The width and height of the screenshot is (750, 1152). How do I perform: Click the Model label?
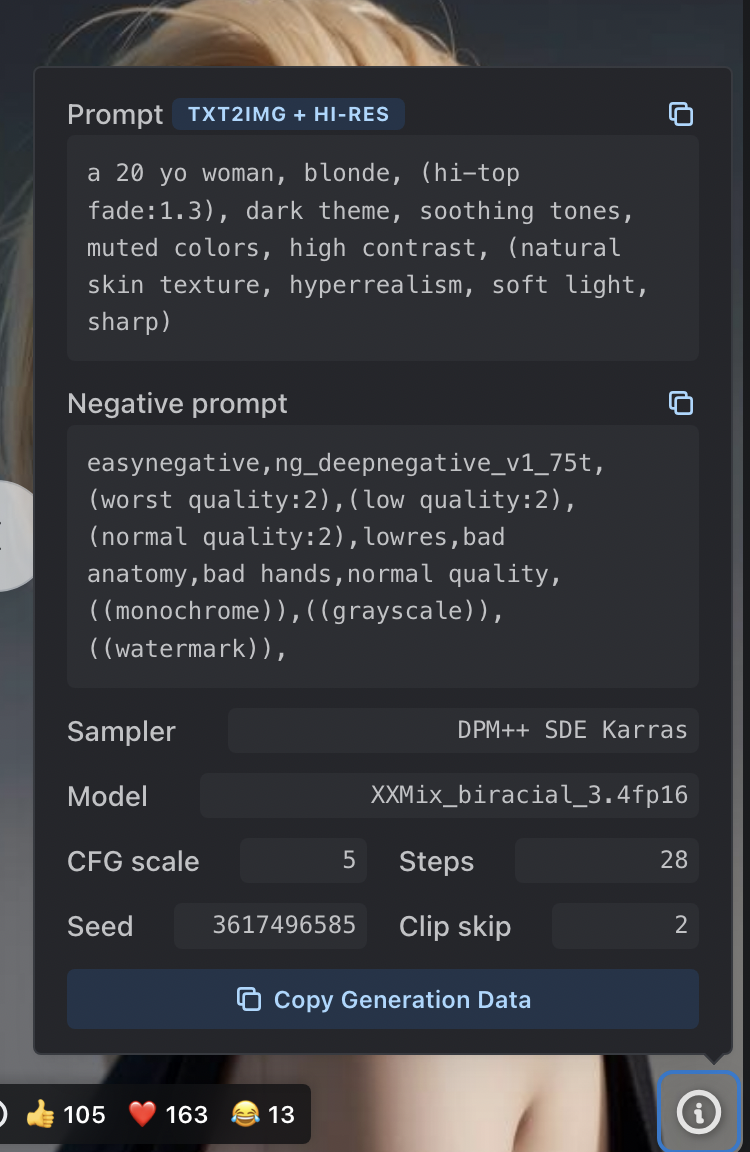click(x=107, y=796)
